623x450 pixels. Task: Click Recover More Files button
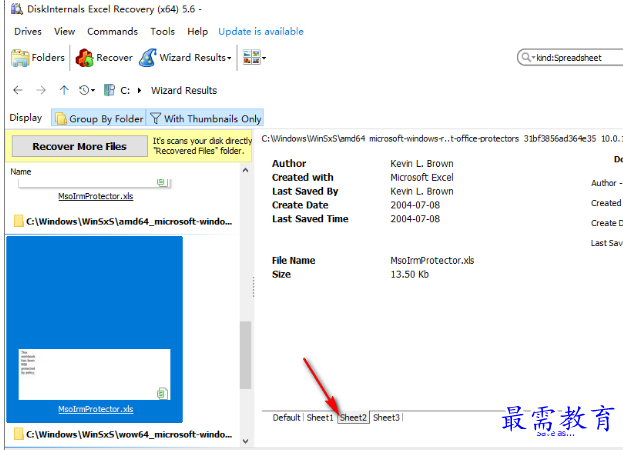[79, 146]
